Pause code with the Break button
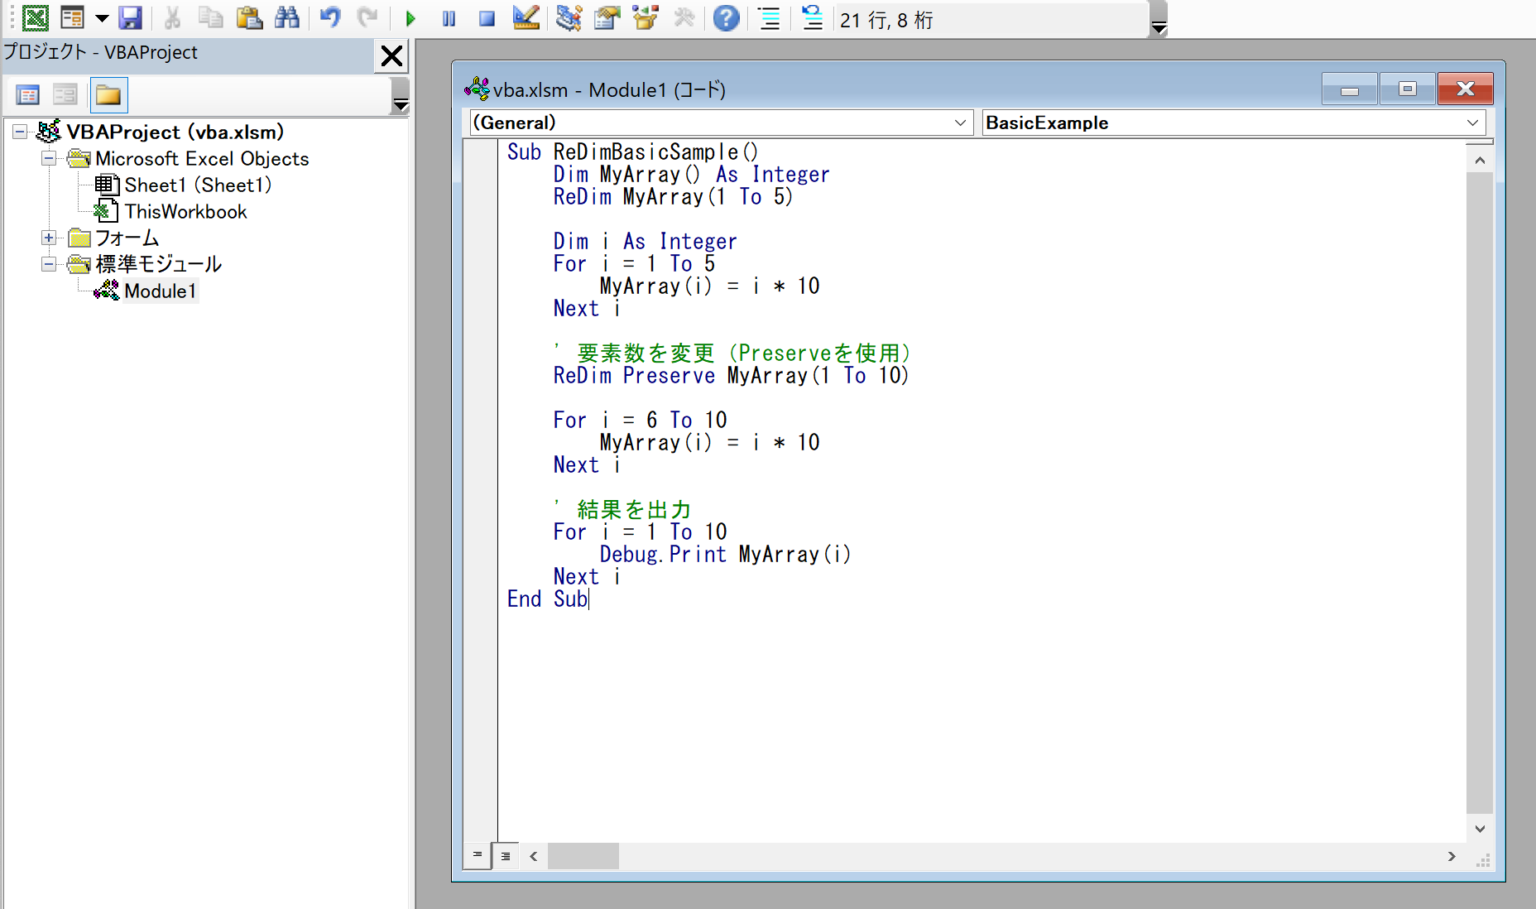This screenshot has width=1536, height=909. pos(448,18)
